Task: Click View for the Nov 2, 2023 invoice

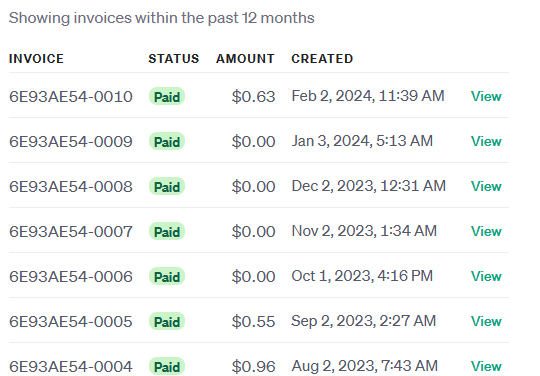Action: pos(486,231)
